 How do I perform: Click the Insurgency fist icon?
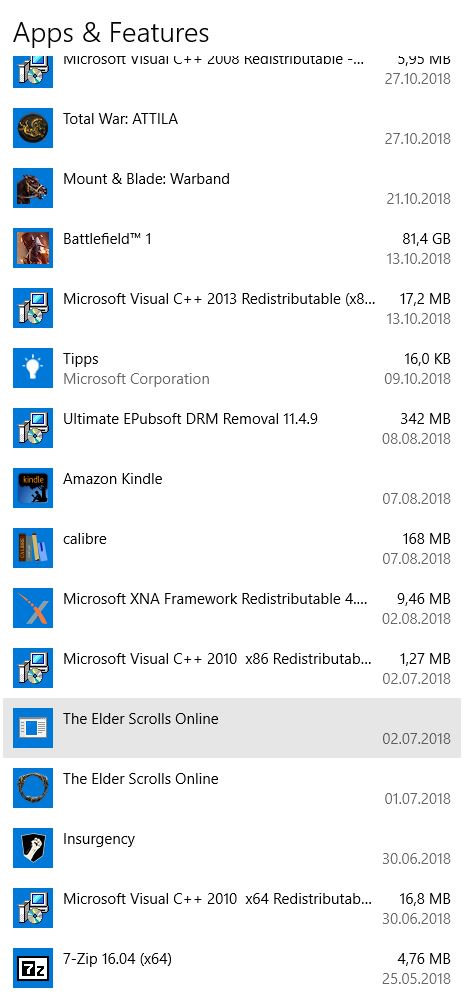point(32,848)
